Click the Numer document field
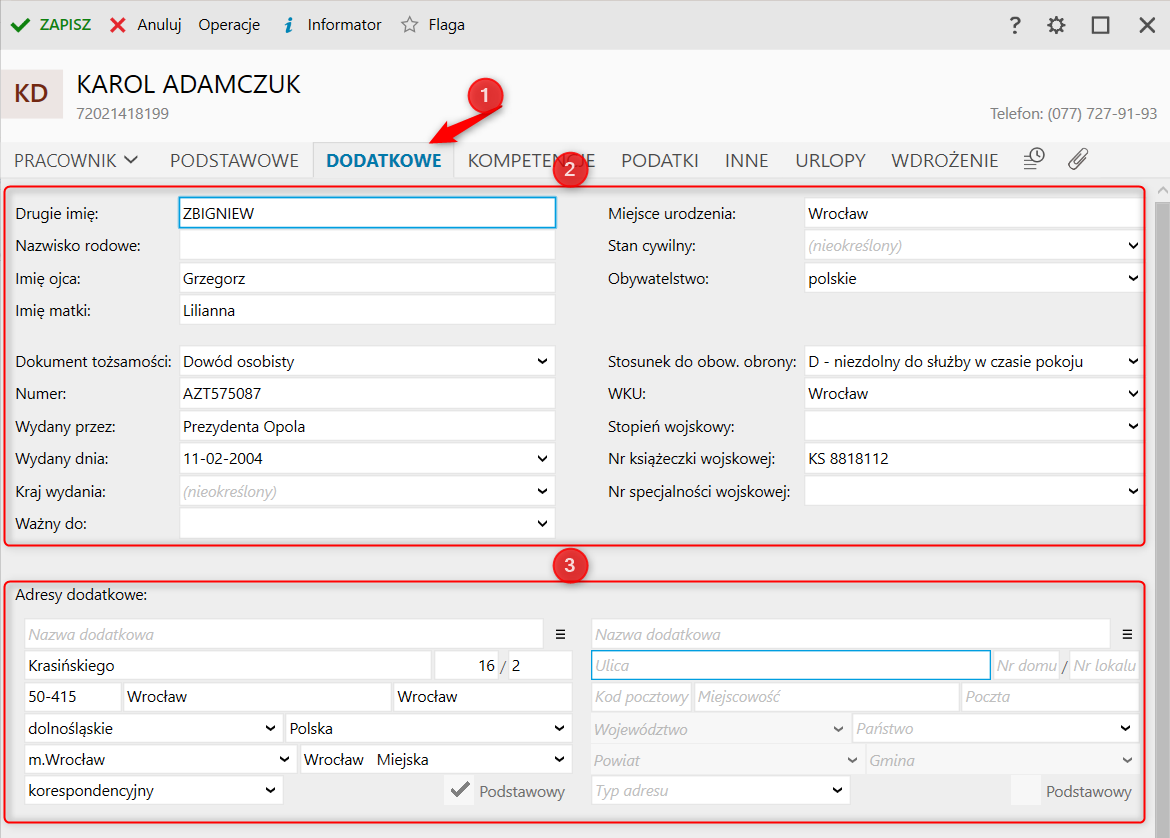This screenshot has height=838, width=1170. click(367, 393)
